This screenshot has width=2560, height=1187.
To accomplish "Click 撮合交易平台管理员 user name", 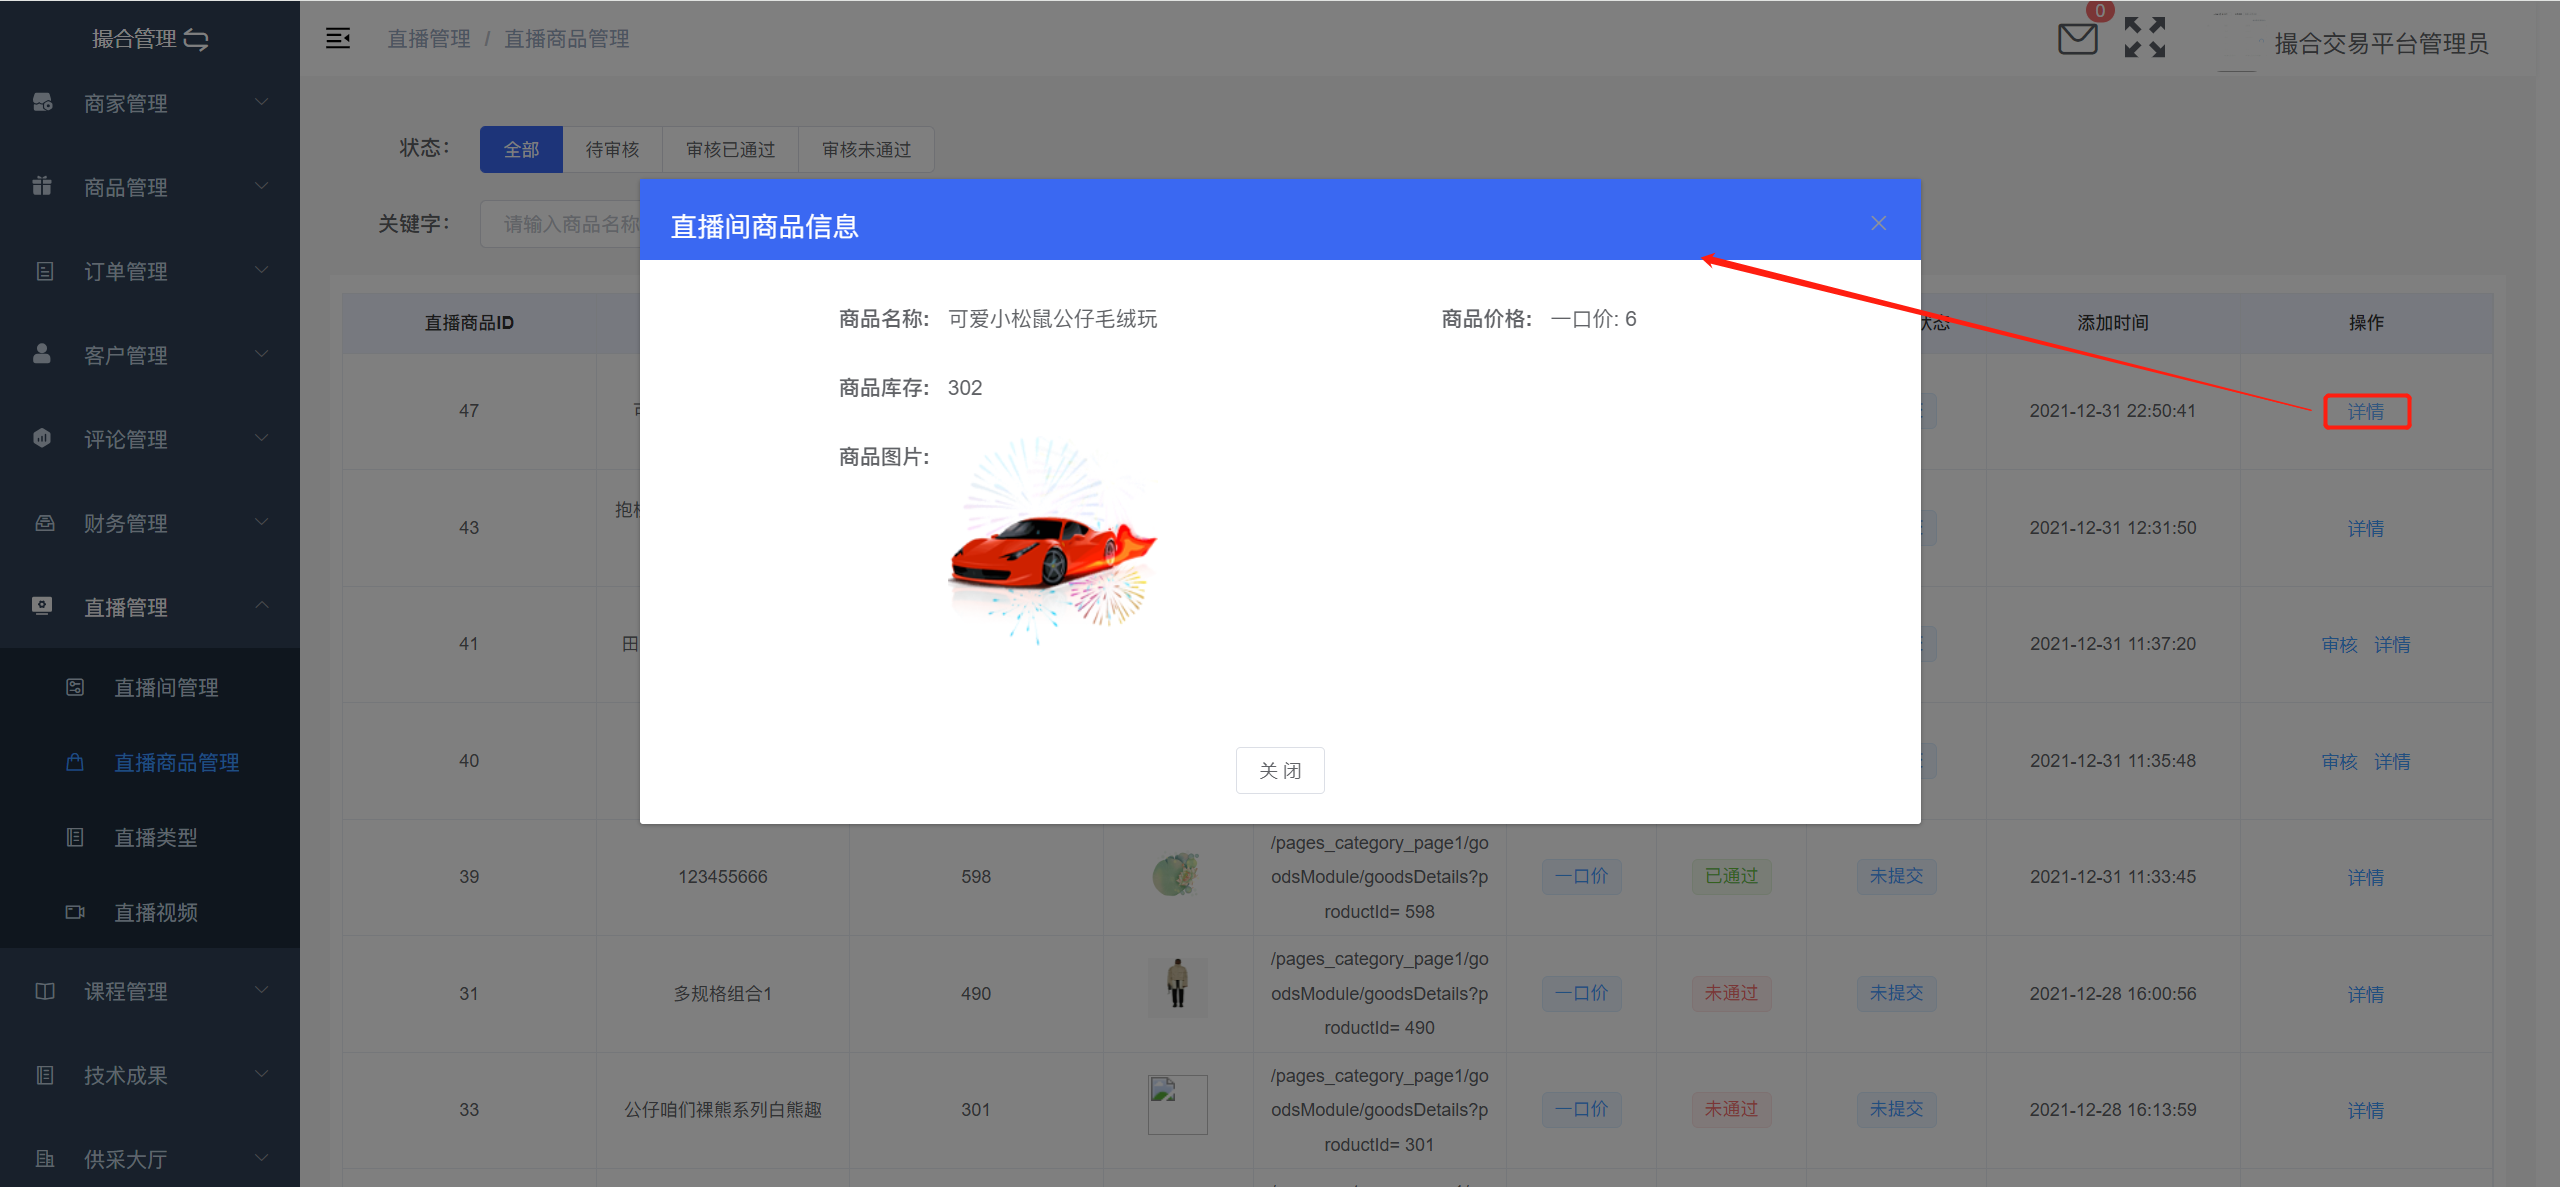I will click(2381, 43).
